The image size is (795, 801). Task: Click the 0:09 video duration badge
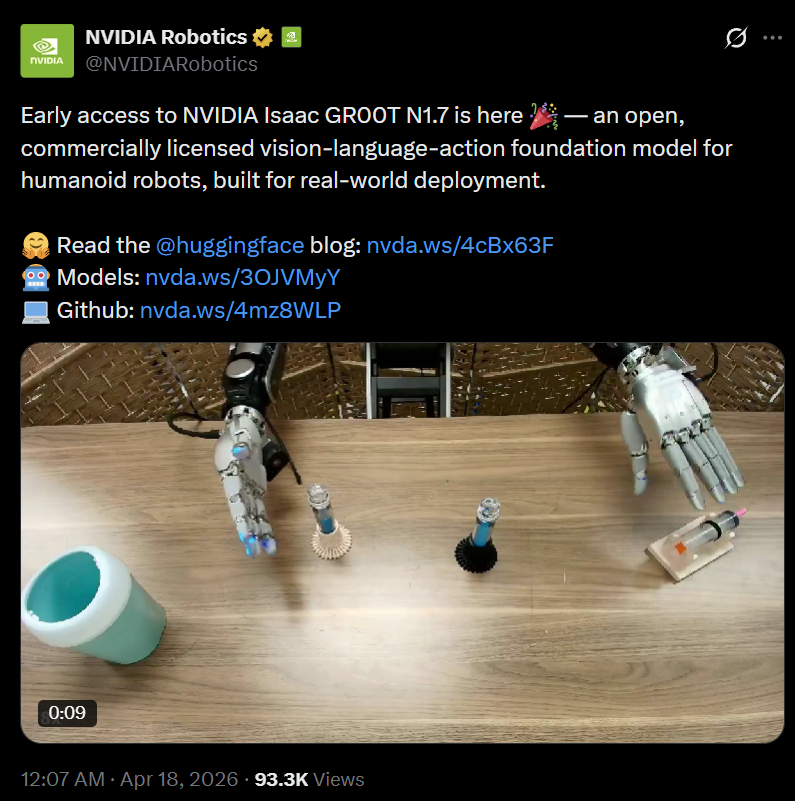click(67, 713)
